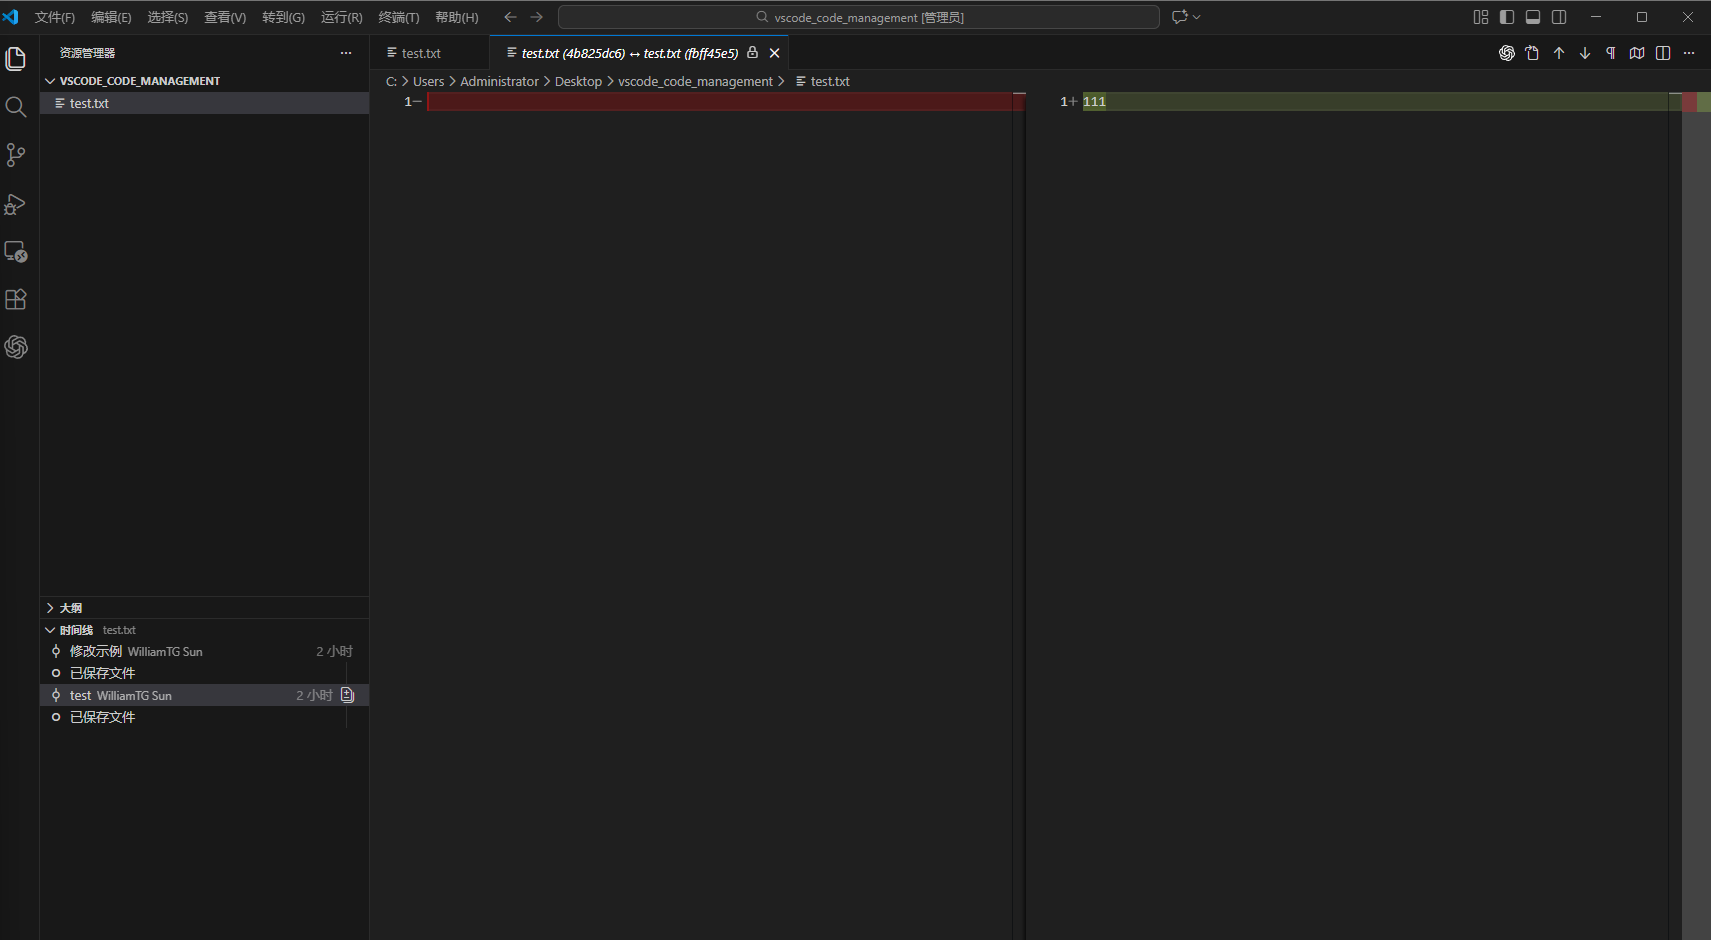The width and height of the screenshot is (1711, 940).
Task: Select 已保存文件 entry directly under 修改示例
Action: click(x=204, y=673)
